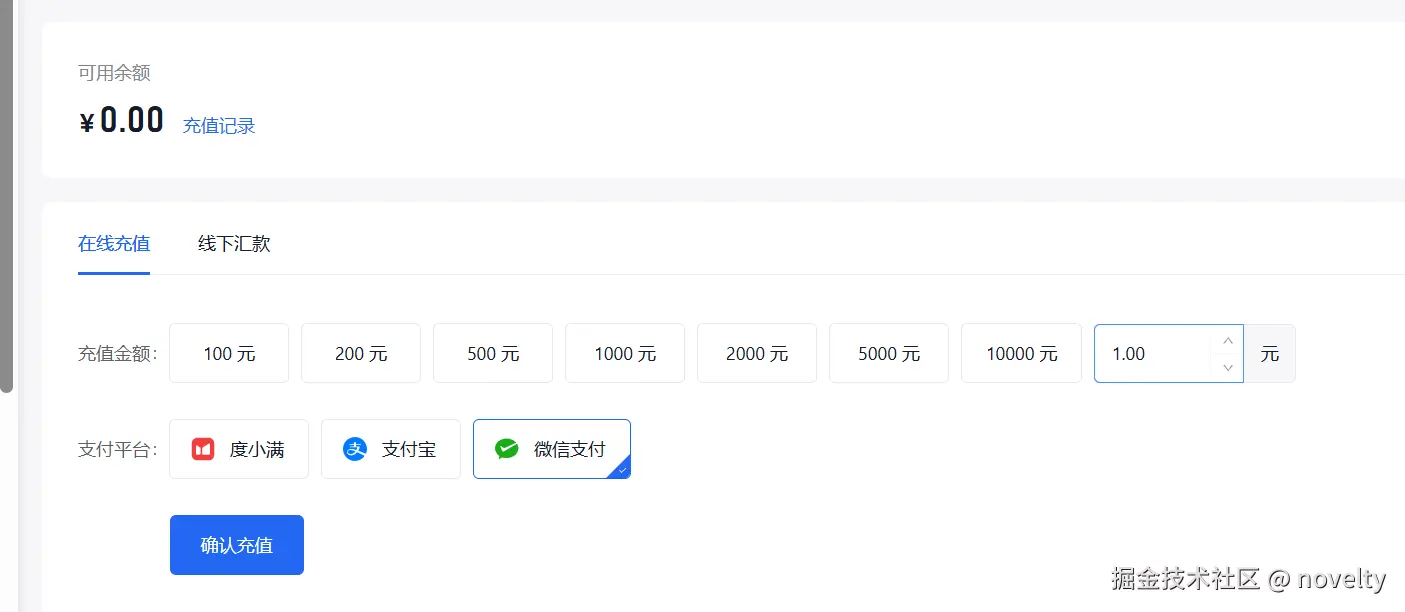Click the 支付平台 label
Image resolution: width=1405 pixels, height=612 pixels.
(118, 449)
